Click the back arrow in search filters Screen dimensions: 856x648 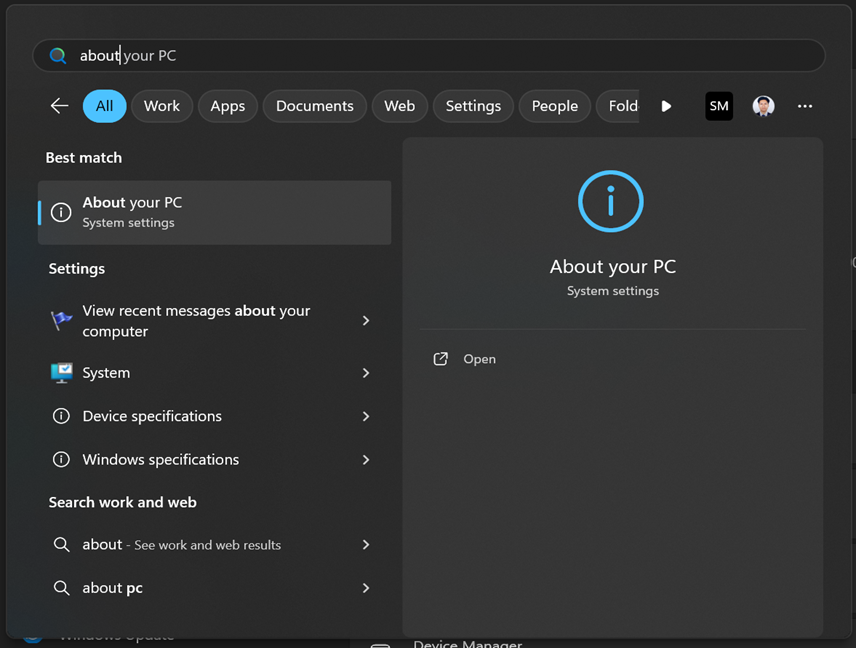(59, 106)
